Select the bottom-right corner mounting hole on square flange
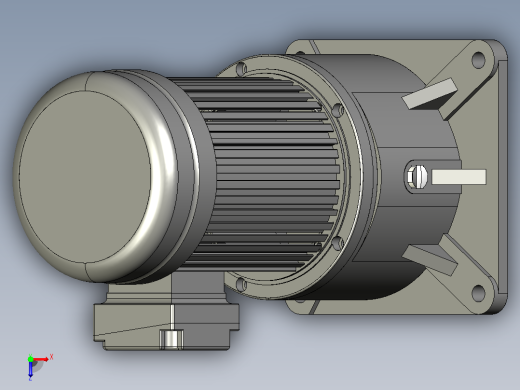The width and height of the screenshot is (520, 390). [x=479, y=293]
